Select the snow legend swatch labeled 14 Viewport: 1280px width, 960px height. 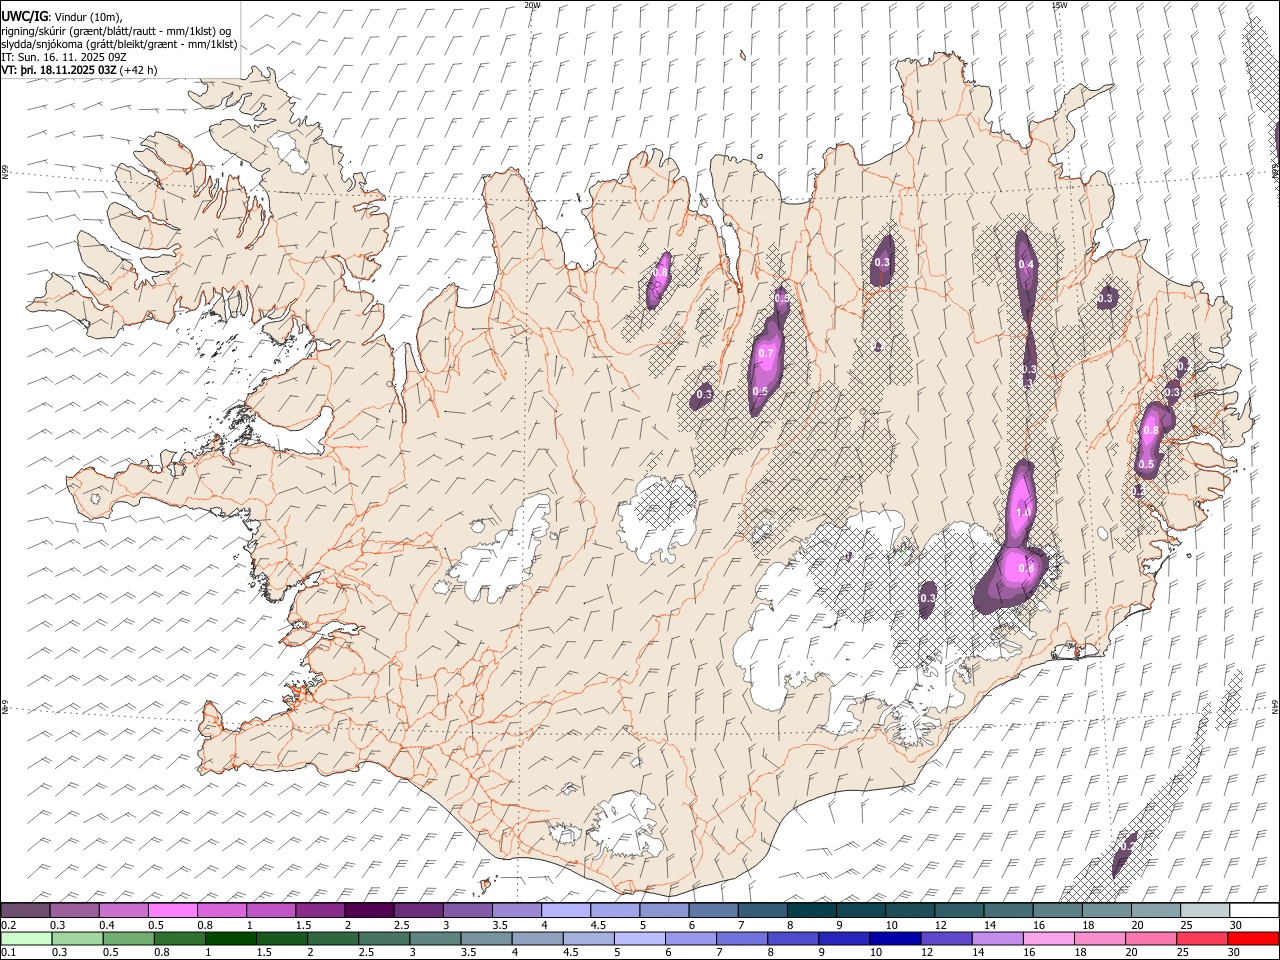click(1008, 910)
